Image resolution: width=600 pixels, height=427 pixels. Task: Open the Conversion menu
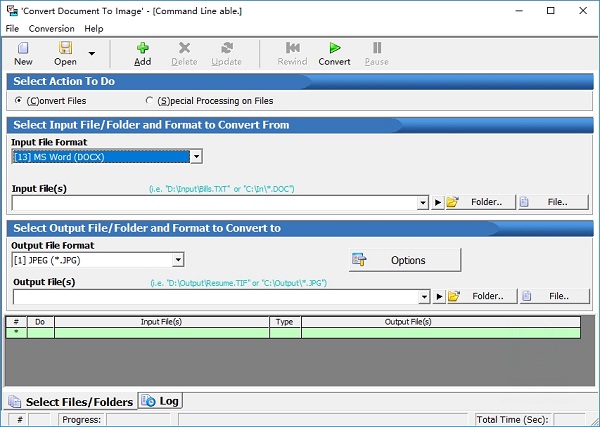[x=51, y=29]
